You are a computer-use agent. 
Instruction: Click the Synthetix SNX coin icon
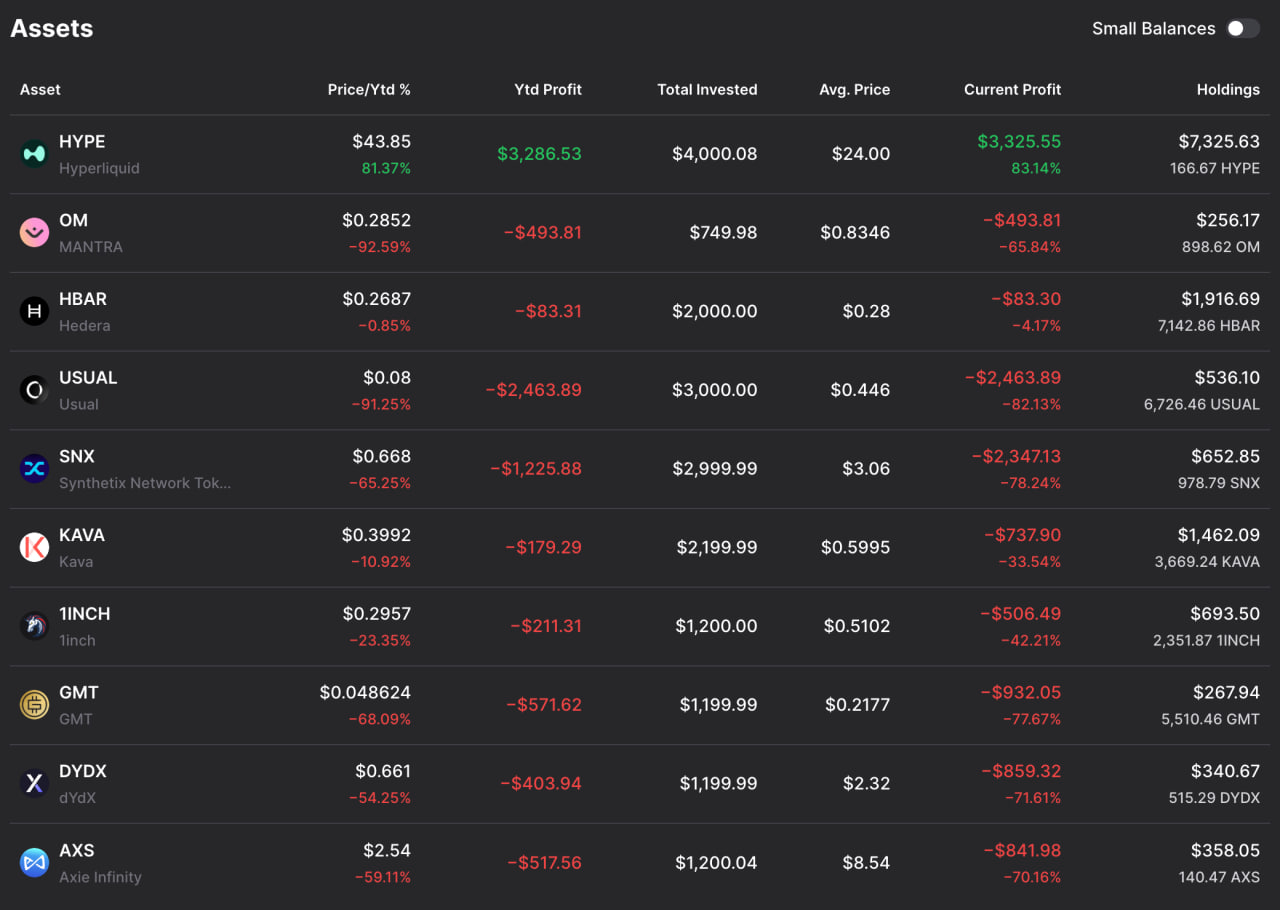tap(34, 469)
